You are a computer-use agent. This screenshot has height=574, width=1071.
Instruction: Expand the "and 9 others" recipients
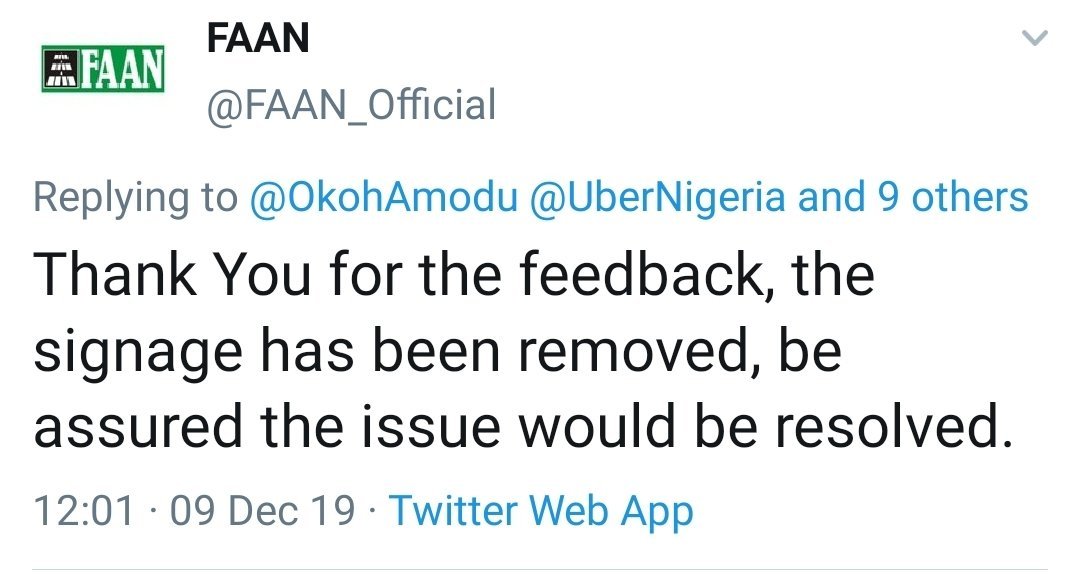click(x=912, y=197)
